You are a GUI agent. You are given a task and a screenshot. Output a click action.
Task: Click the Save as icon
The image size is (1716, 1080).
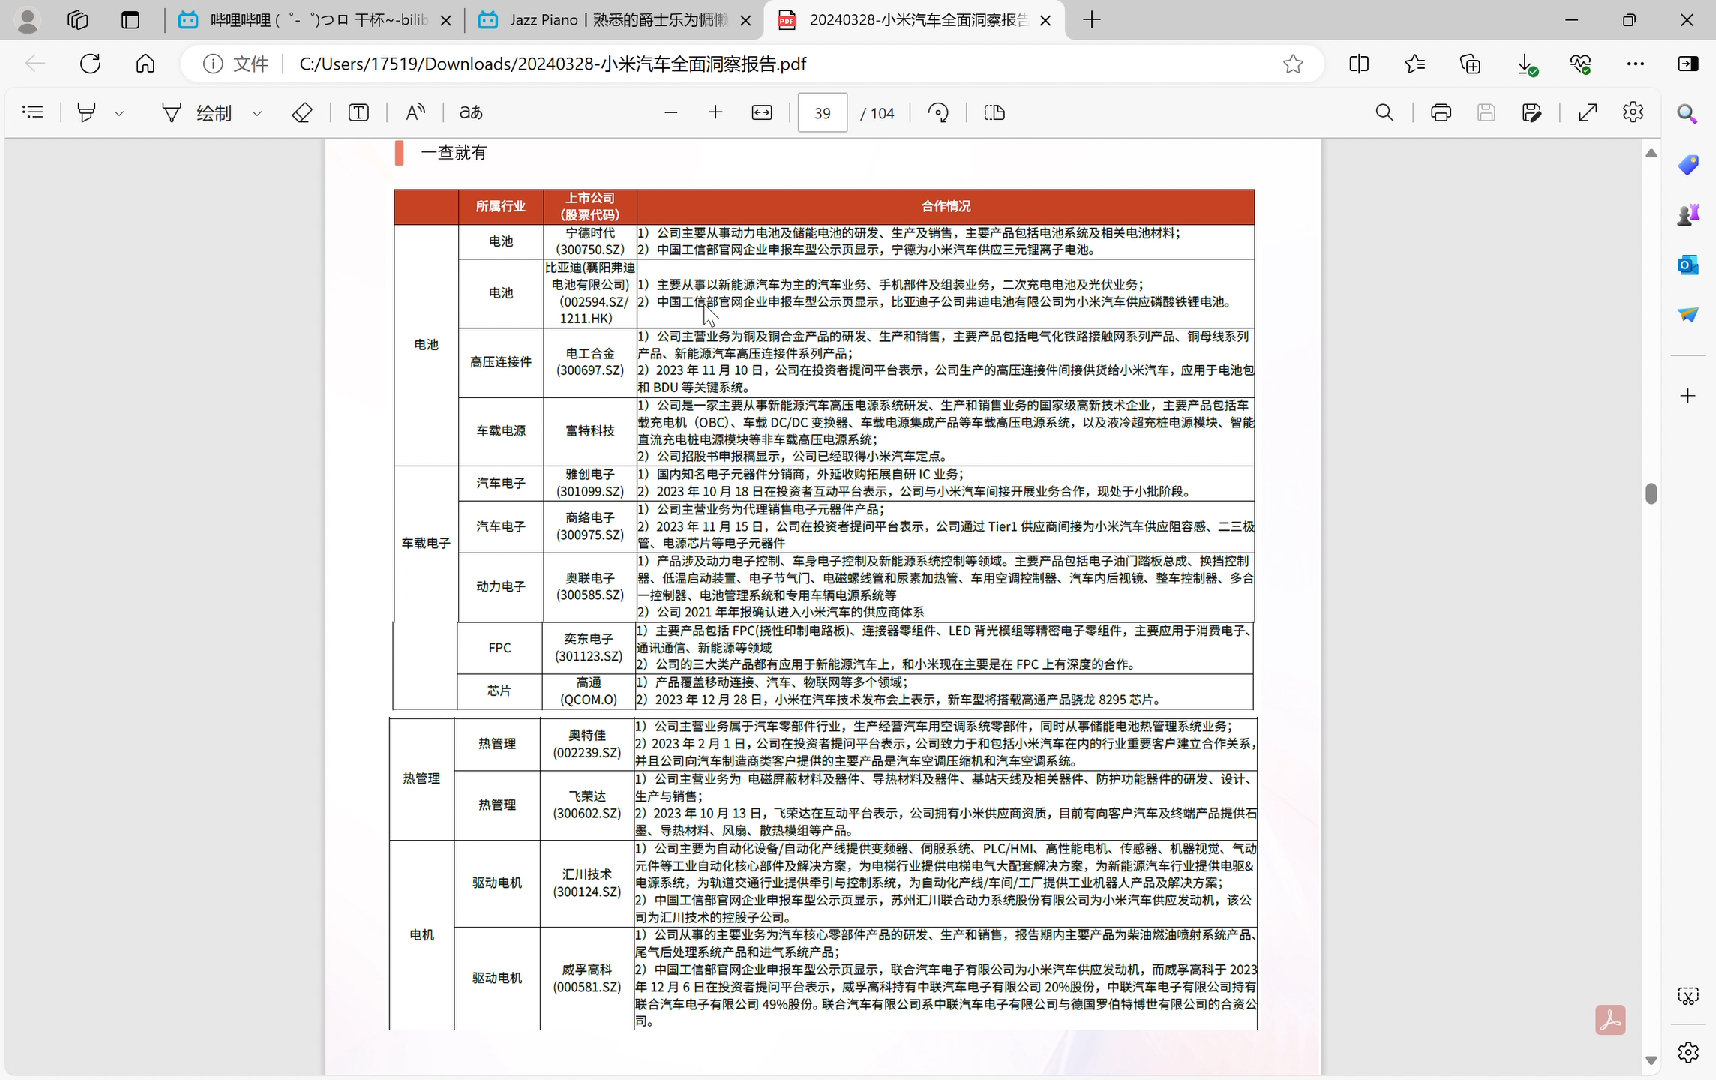click(1531, 112)
